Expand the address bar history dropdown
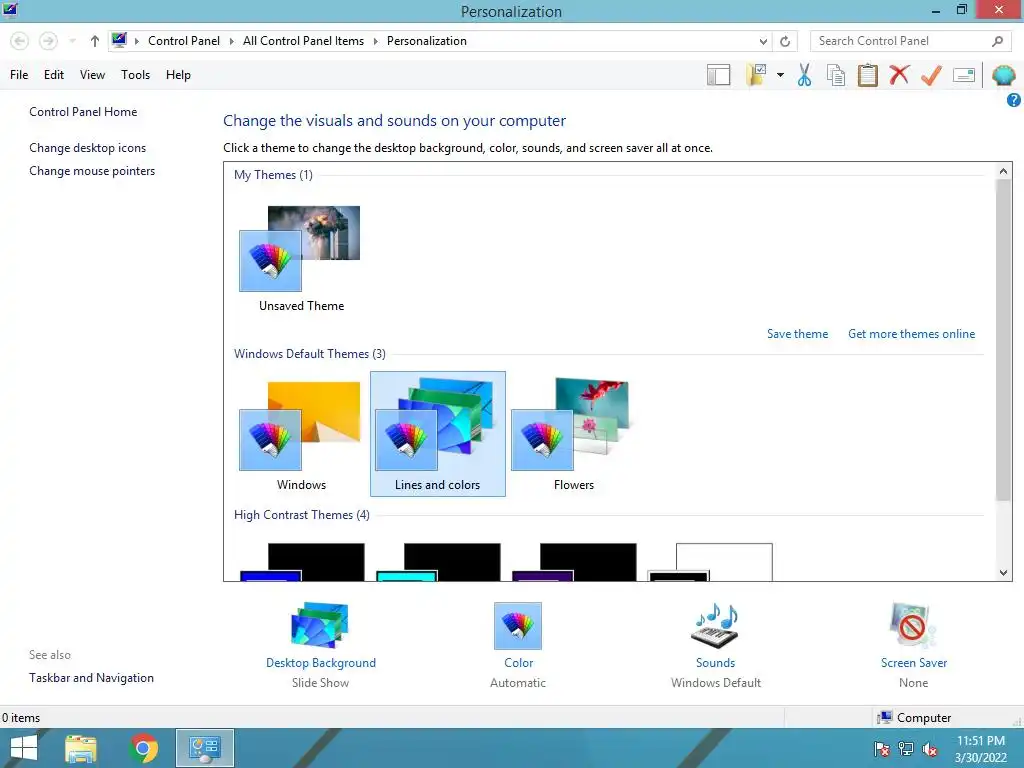This screenshot has height=768, width=1024. [x=763, y=41]
